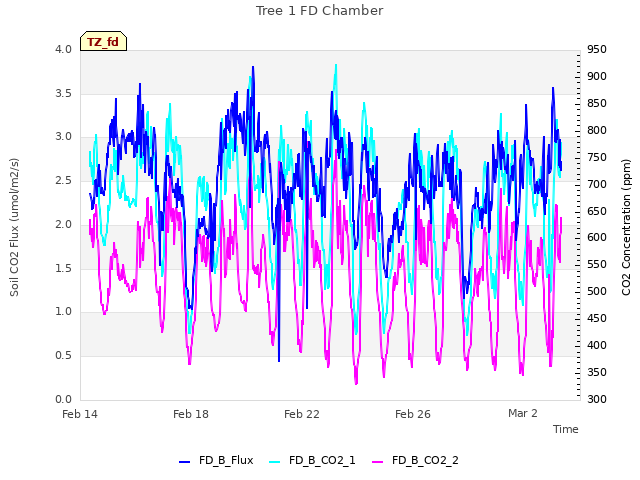
Task: Click the 550 right axis tick label
Action: [x=597, y=264]
